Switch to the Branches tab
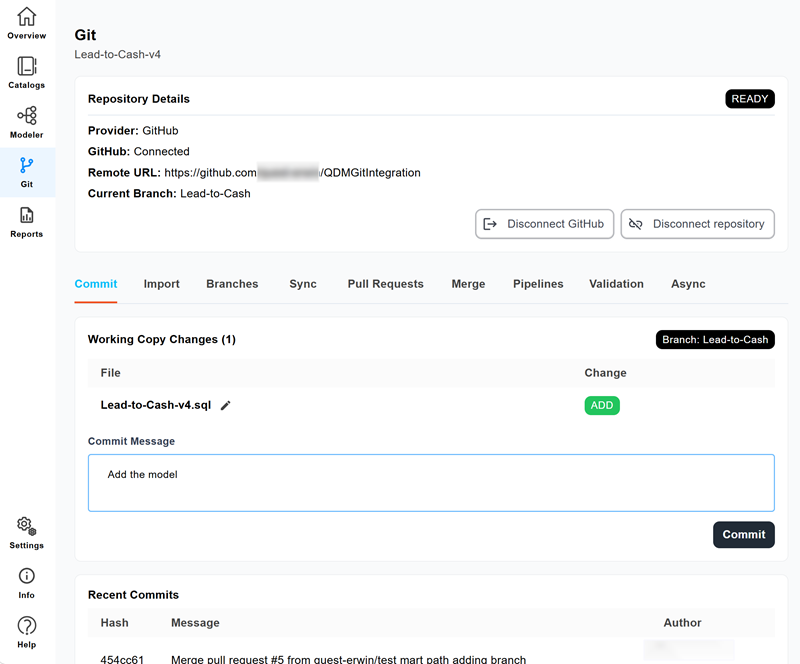 tap(232, 284)
